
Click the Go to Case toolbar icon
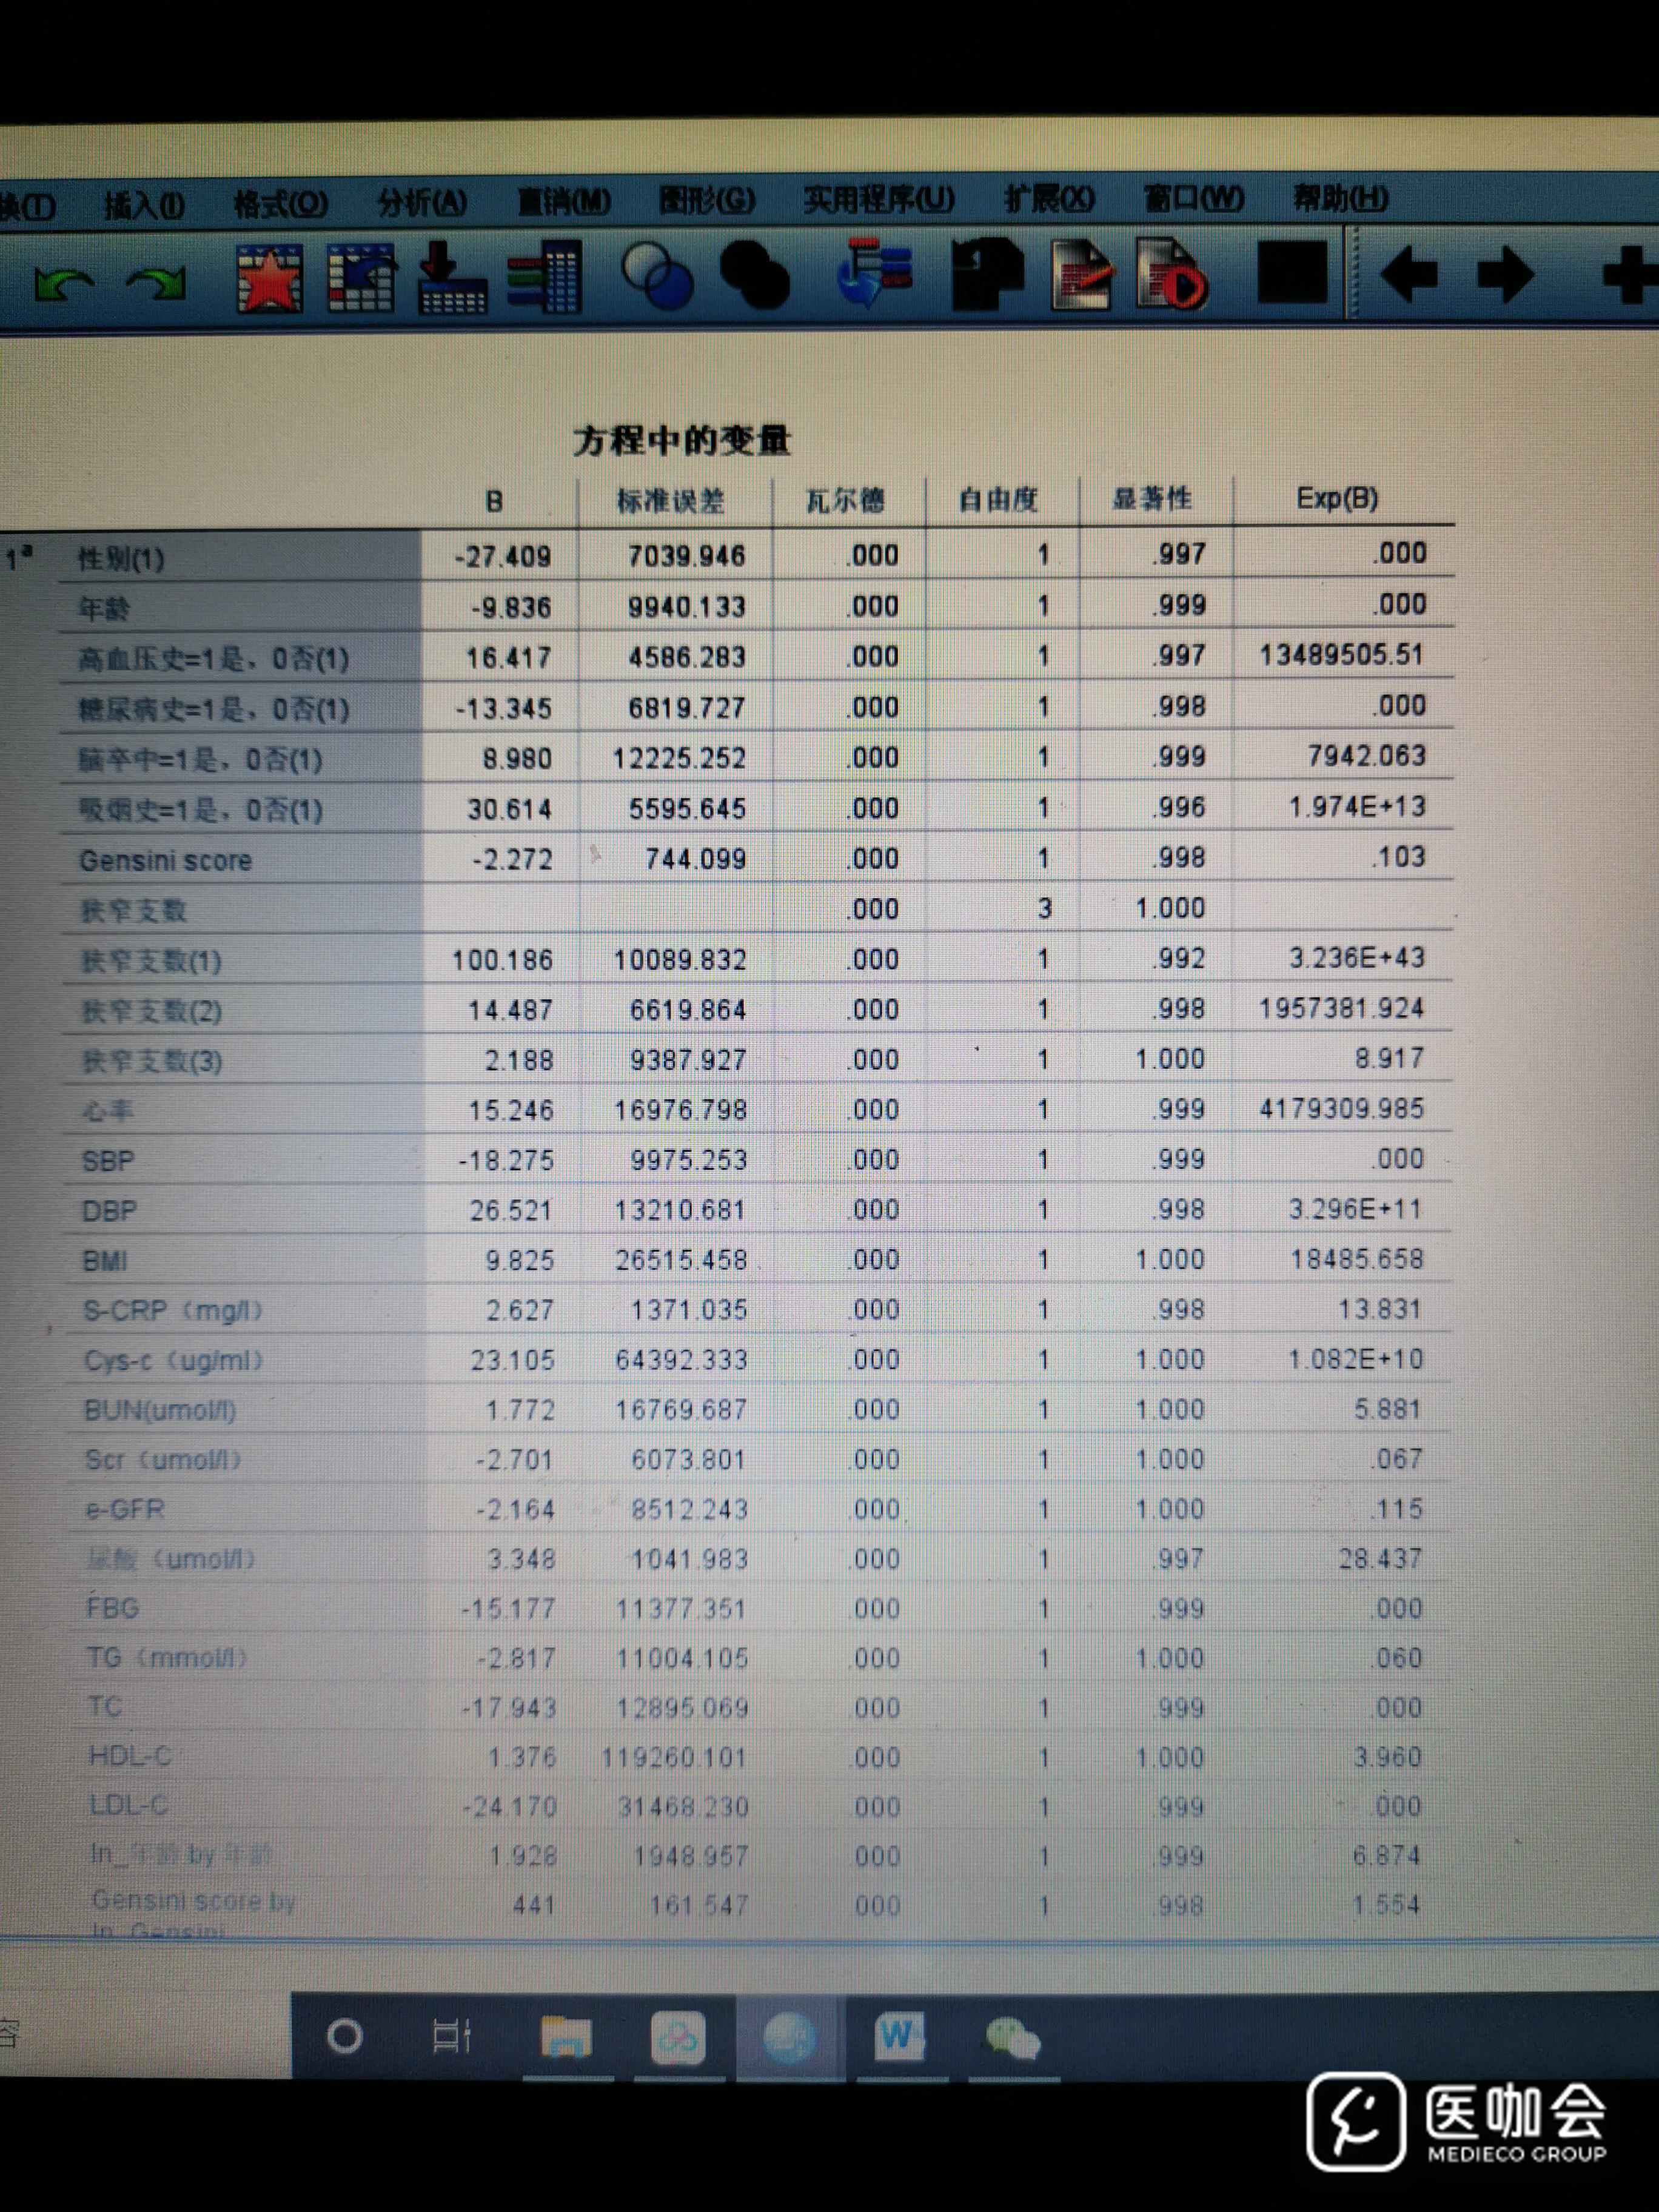(361, 277)
